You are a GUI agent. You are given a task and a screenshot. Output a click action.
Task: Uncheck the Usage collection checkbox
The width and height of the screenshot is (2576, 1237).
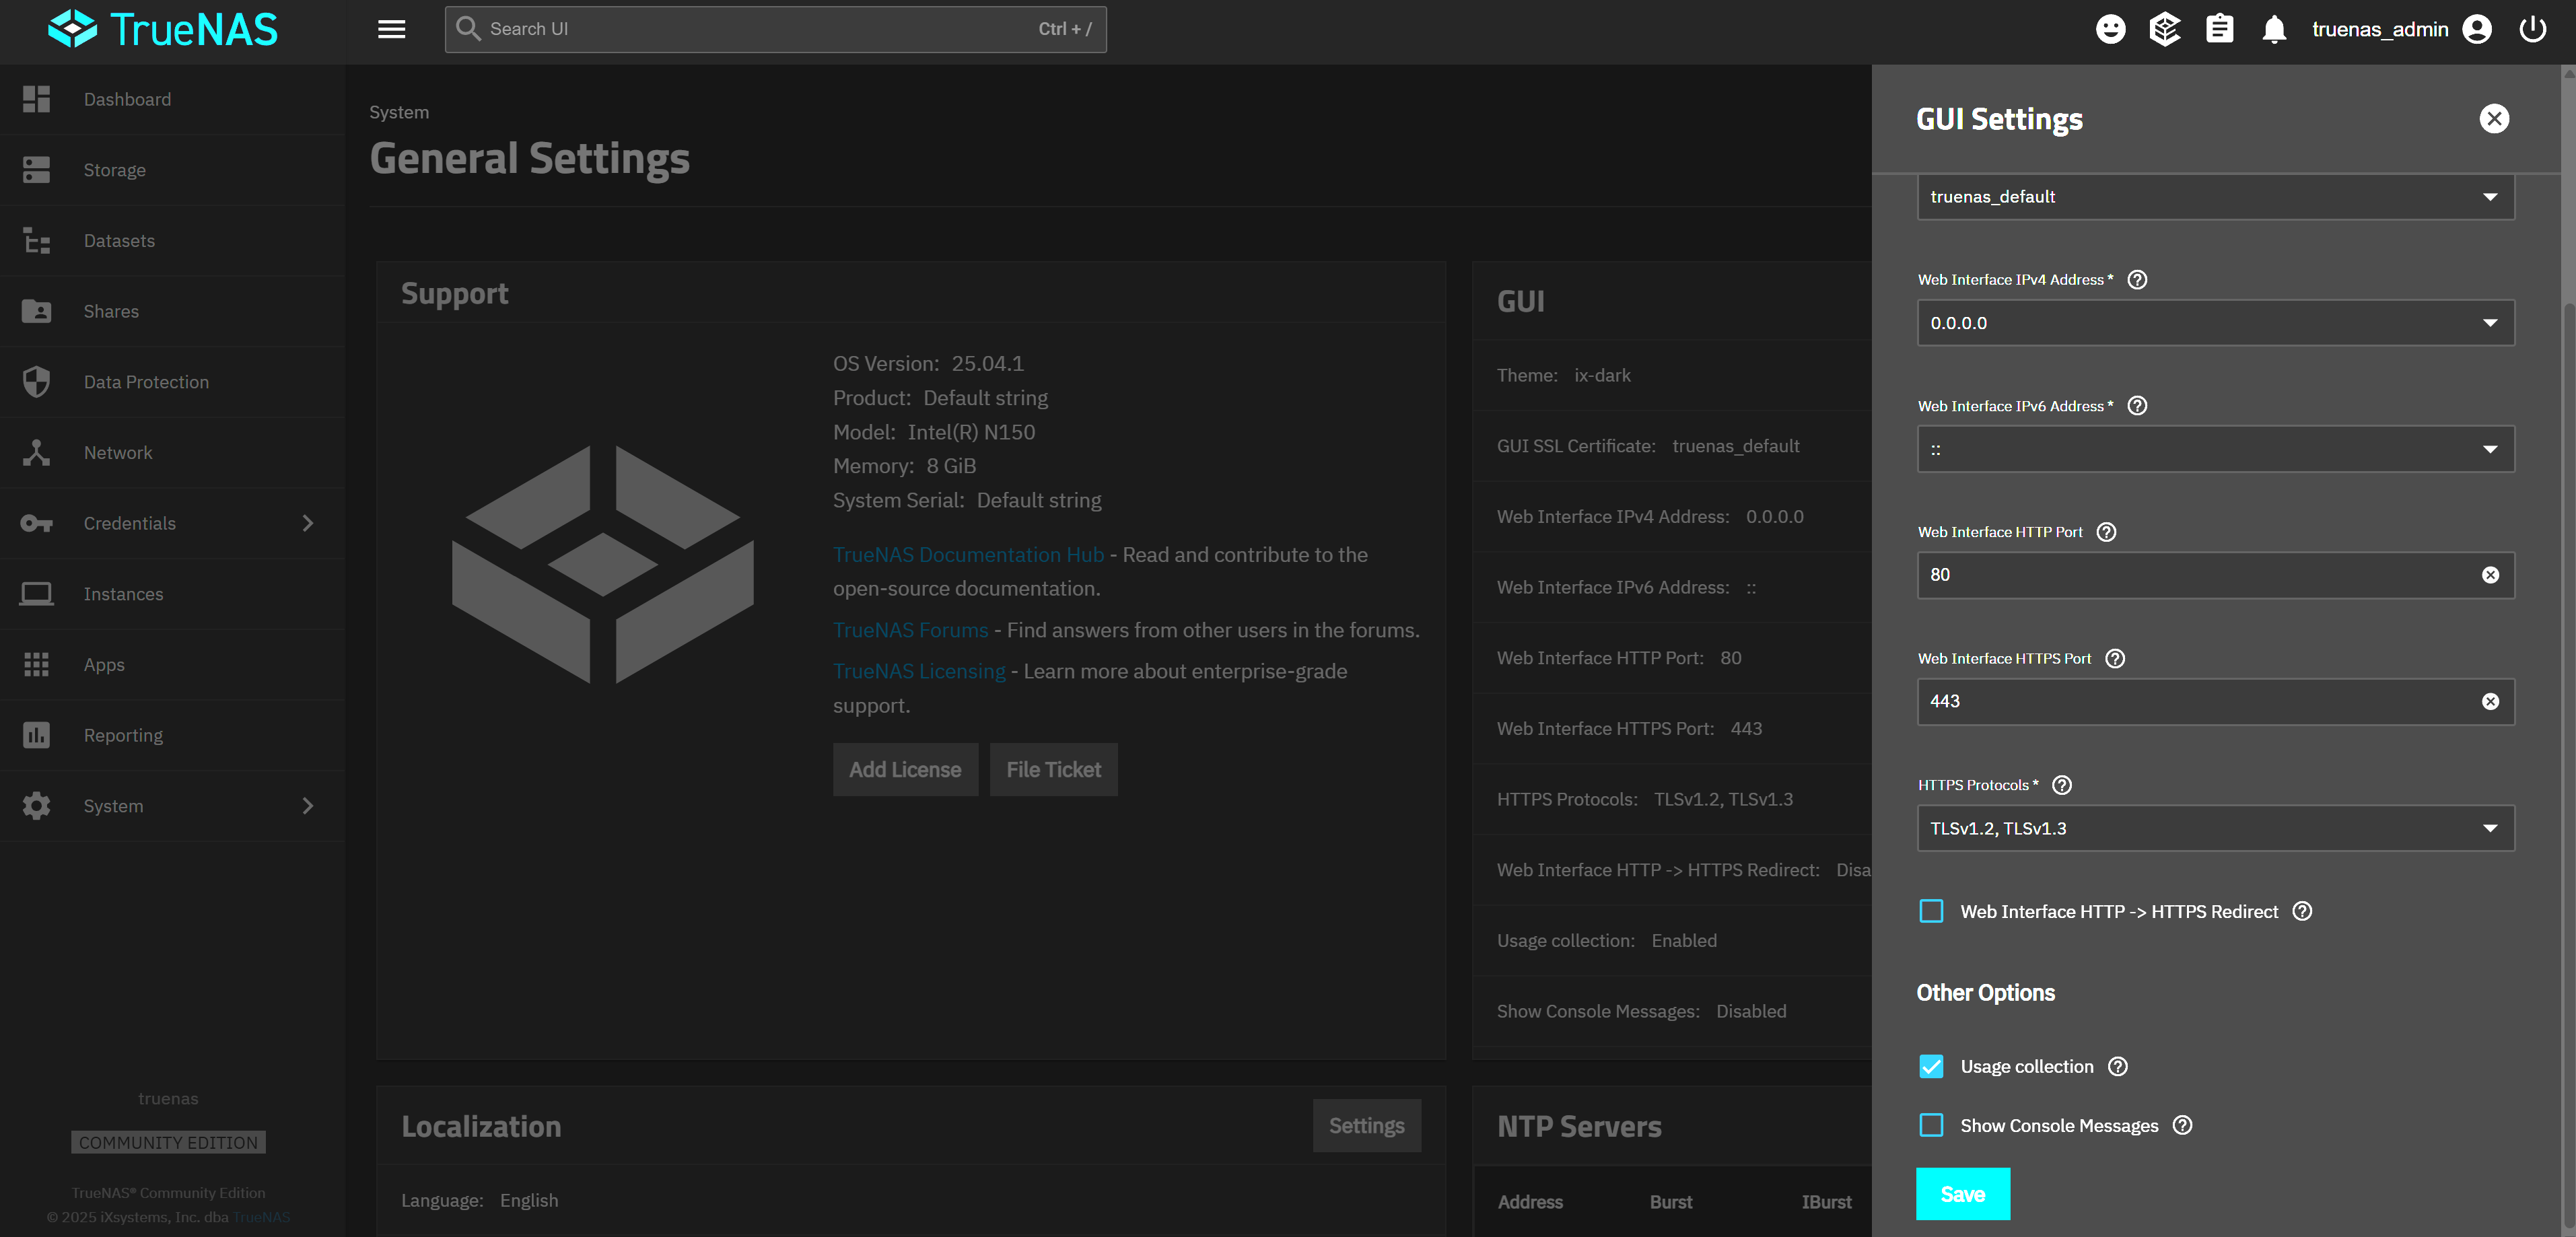(1931, 1066)
